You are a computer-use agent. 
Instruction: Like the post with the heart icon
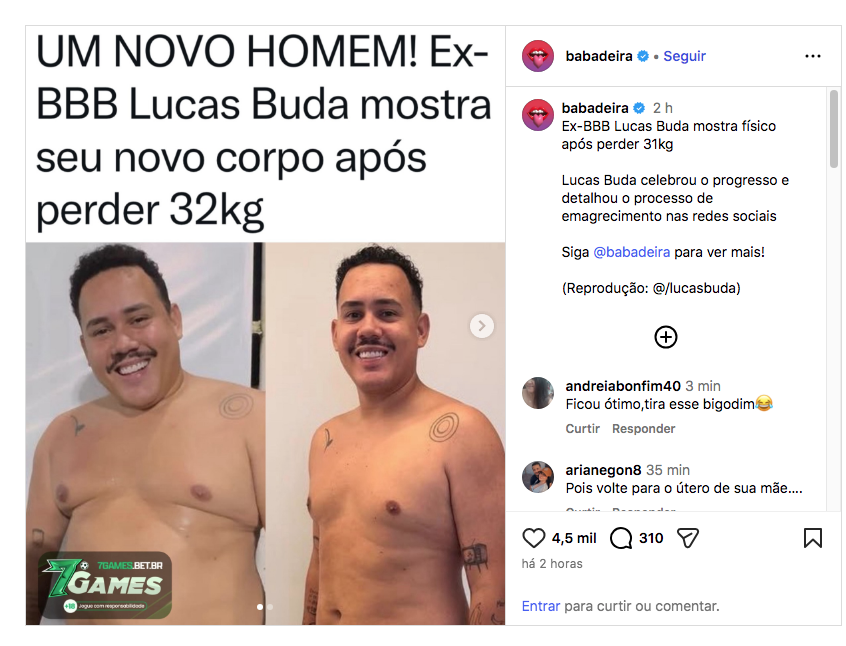(x=534, y=538)
